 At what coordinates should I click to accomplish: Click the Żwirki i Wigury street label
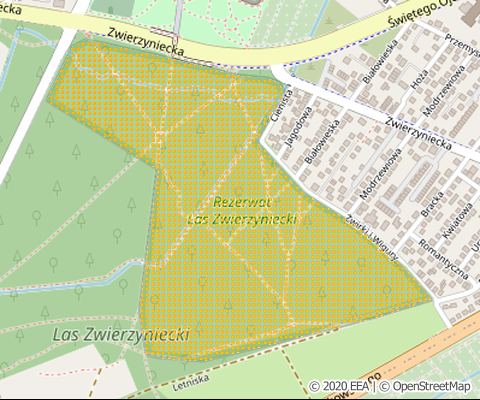pos(371,237)
